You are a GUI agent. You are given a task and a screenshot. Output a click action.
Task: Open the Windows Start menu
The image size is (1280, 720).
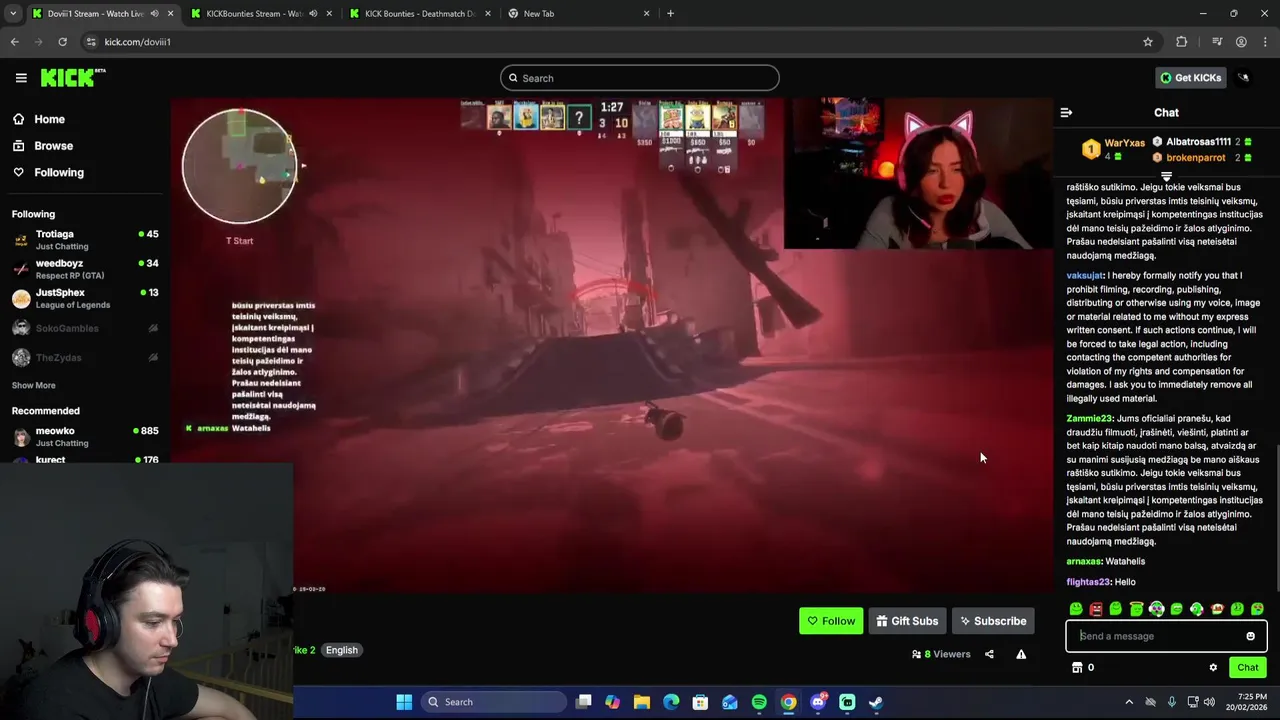click(x=404, y=702)
